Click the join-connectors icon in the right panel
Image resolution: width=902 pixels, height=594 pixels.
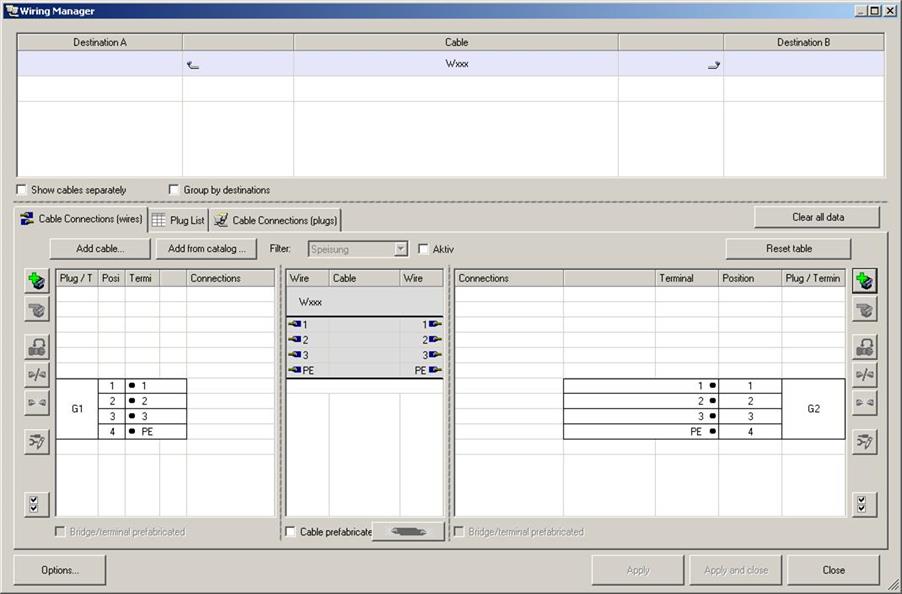(x=865, y=403)
